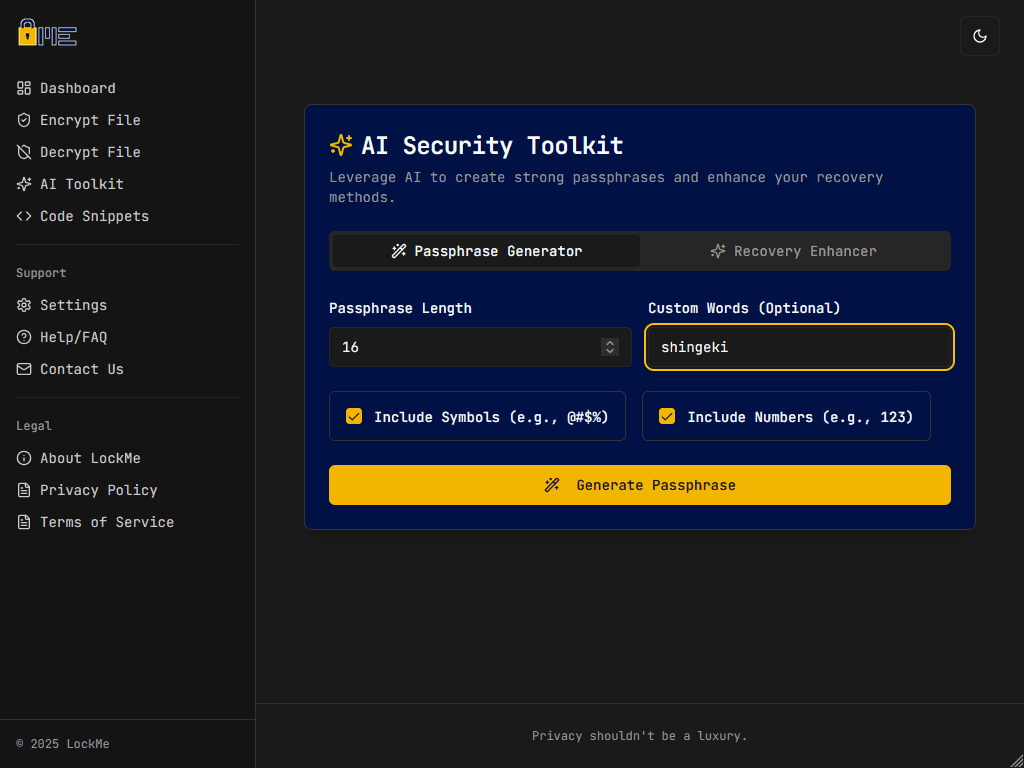Open AI Toolkit sidebar link
The height and width of the screenshot is (768, 1024).
70,184
